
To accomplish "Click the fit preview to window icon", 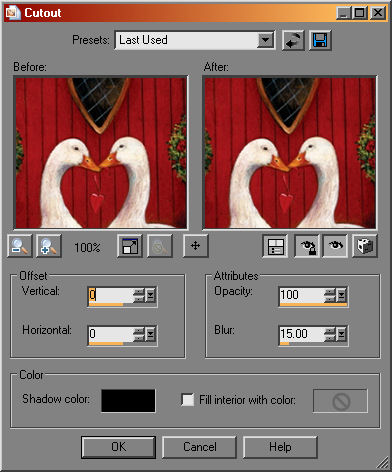I will tap(130, 246).
